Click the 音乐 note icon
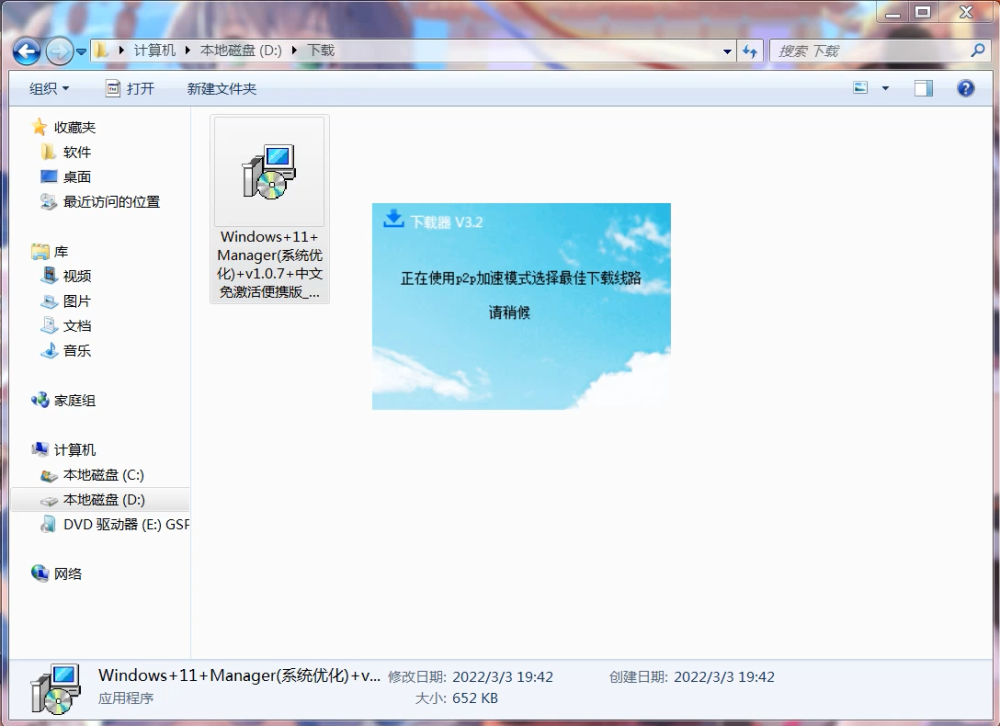The height and width of the screenshot is (726, 1000). 50,350
